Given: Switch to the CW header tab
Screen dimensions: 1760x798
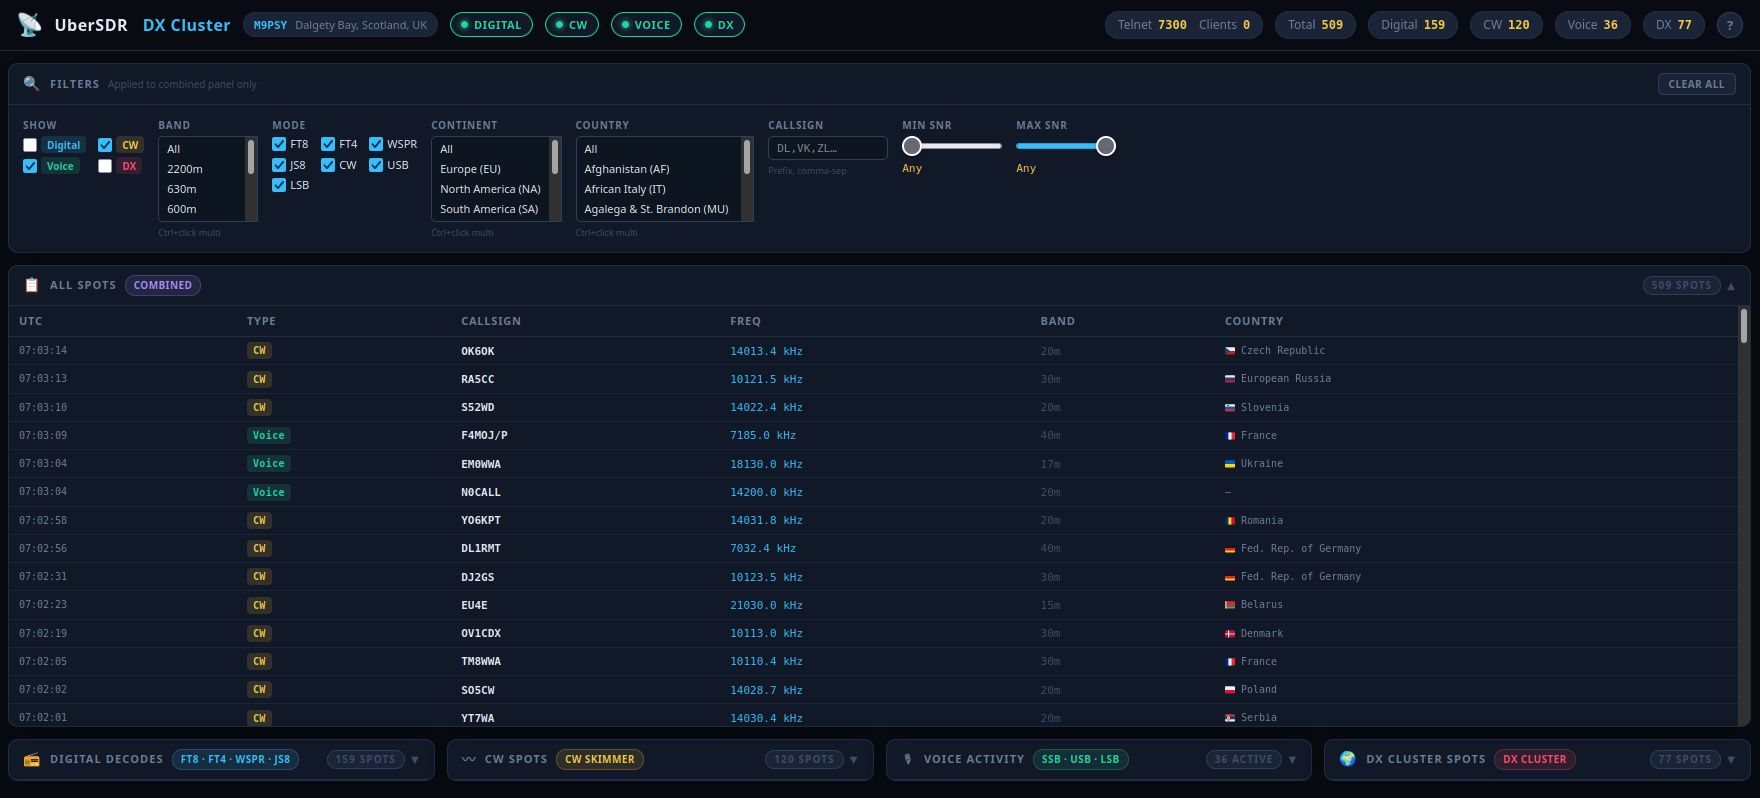Looking at the screenshot, I should tap(572, 25).
